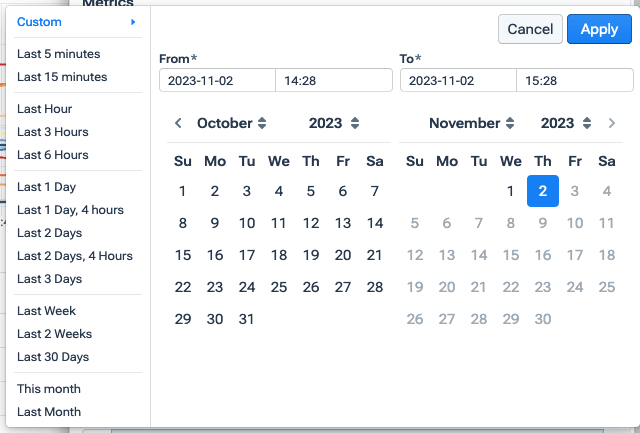This screenshot has height=433, width=640.
Task: Click highlighted November 2 date
Action: (x=543, y=191)
